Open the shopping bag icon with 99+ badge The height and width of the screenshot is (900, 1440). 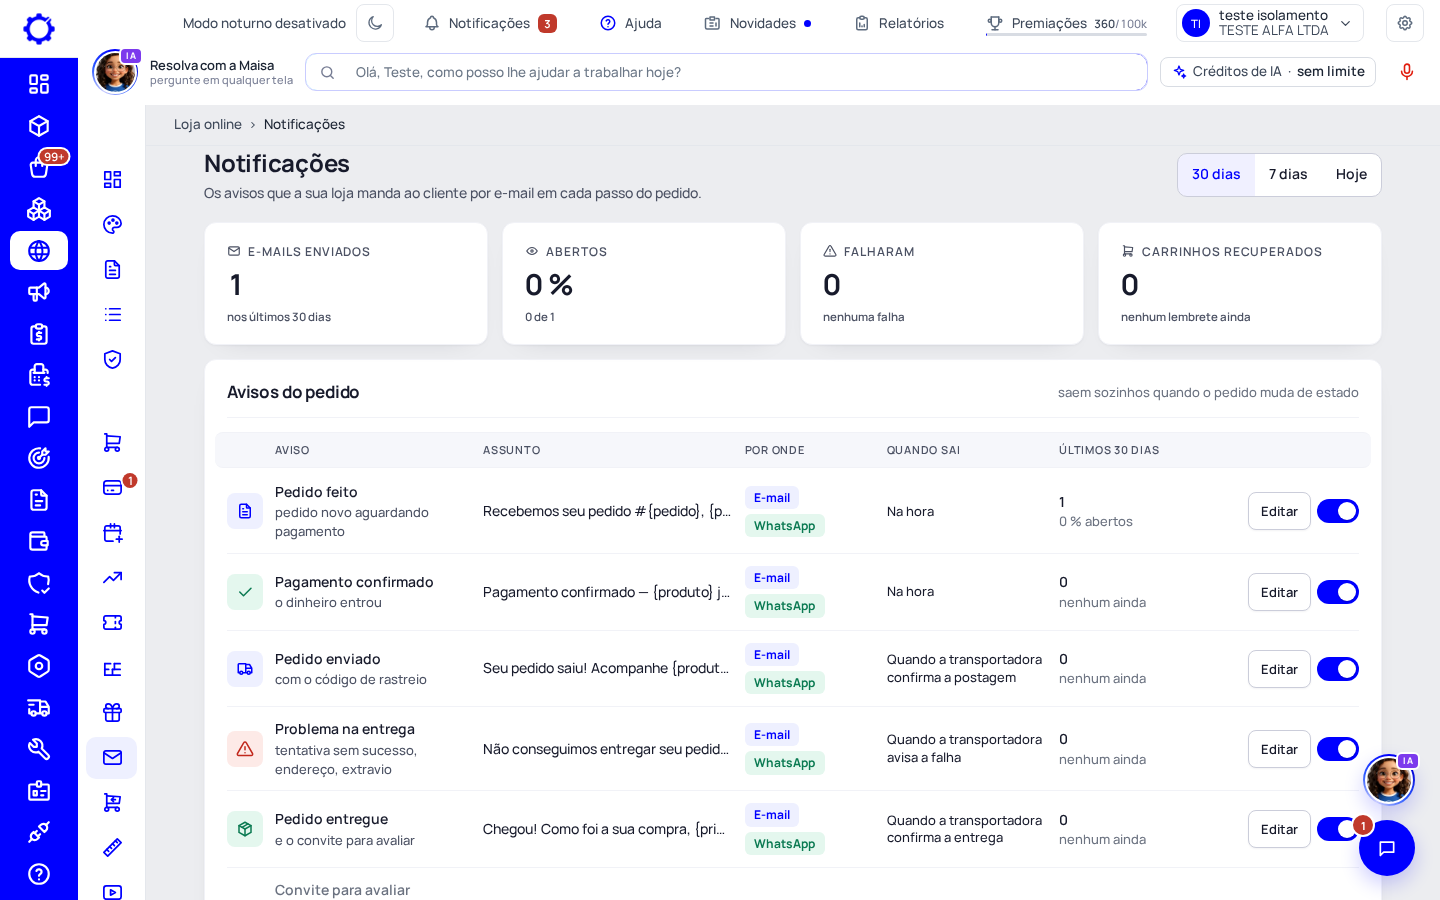click(39, 167)
